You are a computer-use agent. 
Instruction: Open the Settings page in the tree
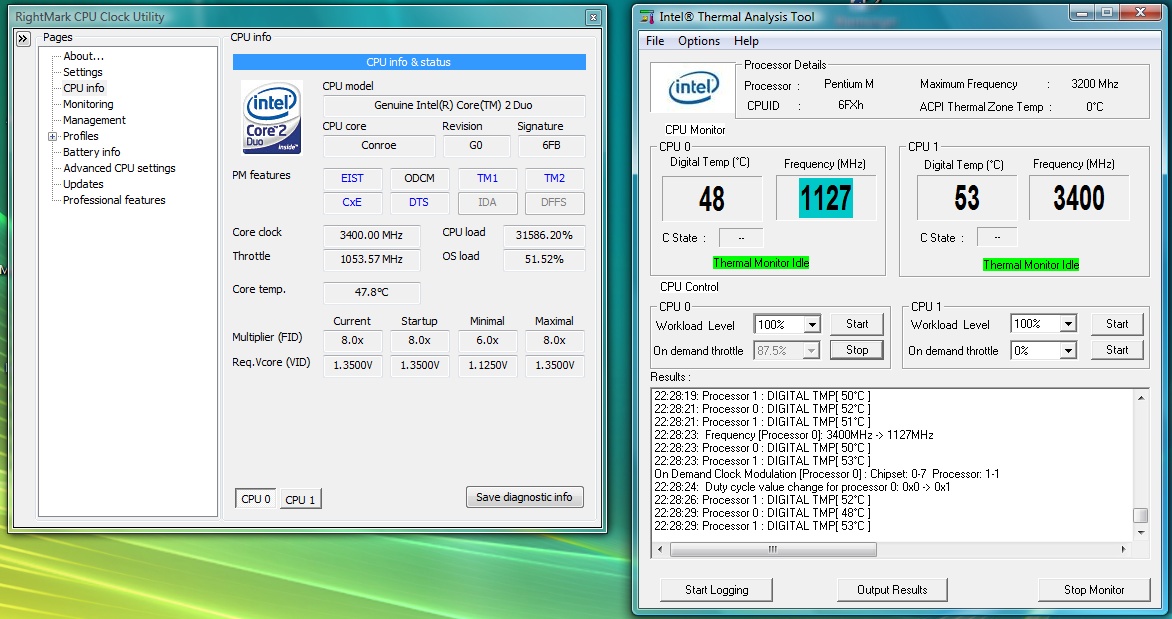83,72
